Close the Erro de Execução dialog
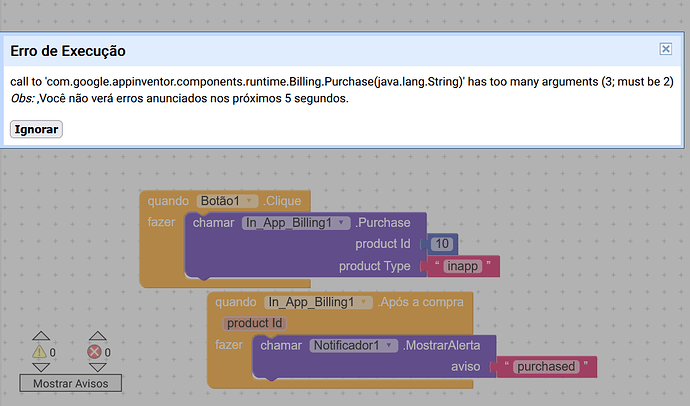 point(665,49)
